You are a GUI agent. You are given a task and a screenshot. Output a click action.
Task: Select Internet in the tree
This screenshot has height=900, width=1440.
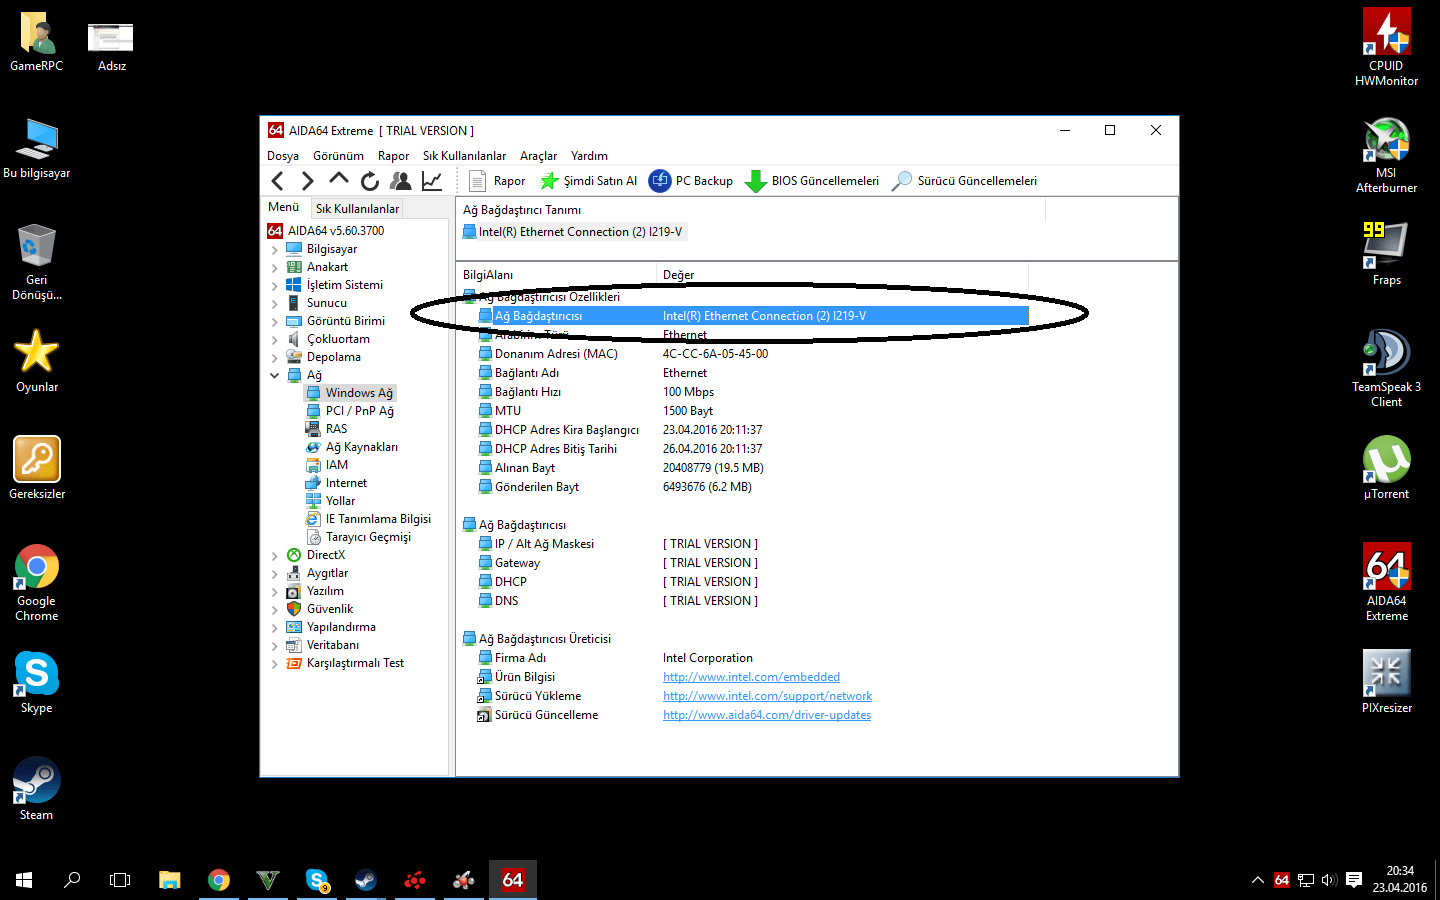[346, 483]
